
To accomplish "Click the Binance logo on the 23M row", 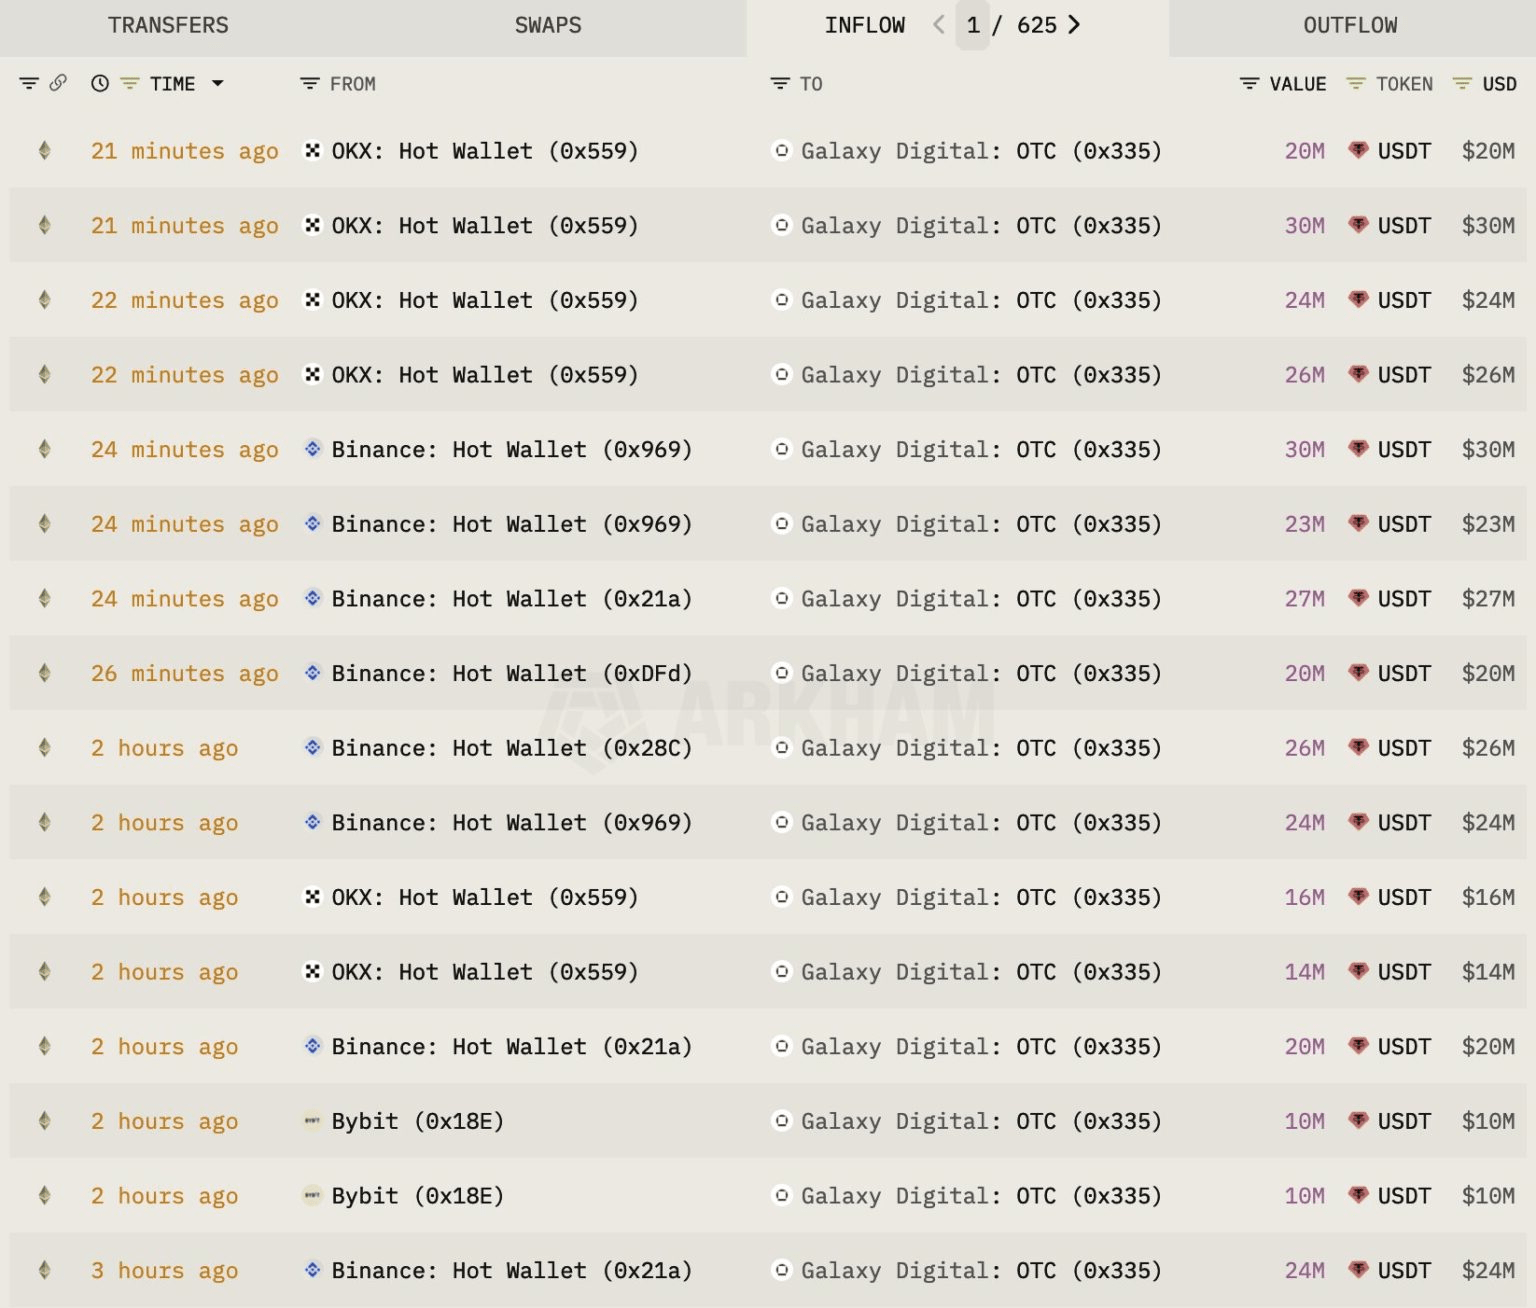I will click(x=313, y=523).
